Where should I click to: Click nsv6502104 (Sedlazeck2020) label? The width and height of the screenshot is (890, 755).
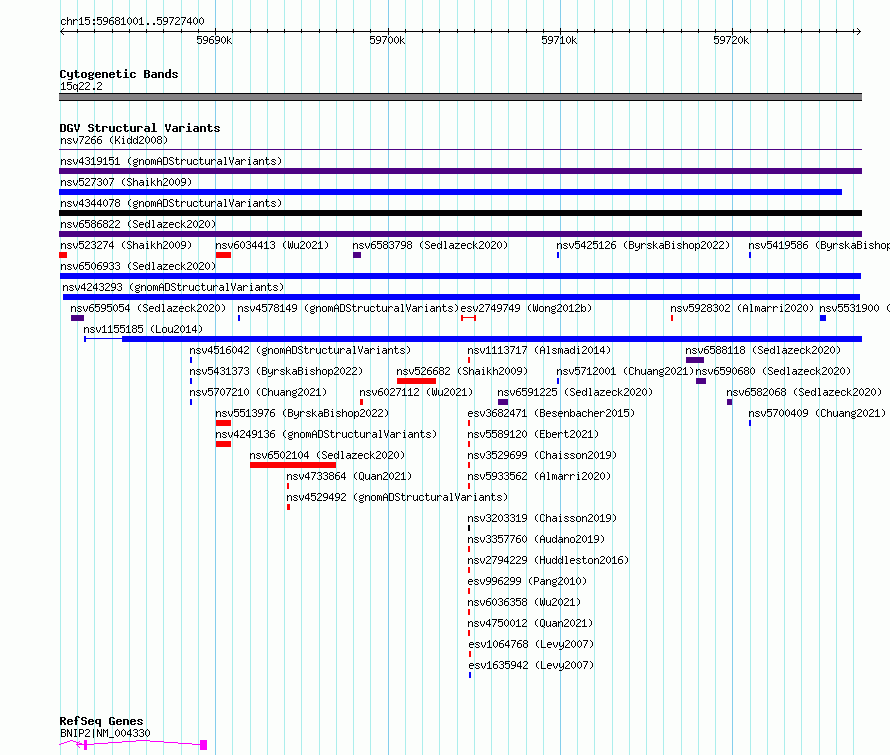click(x=328, y=455)
